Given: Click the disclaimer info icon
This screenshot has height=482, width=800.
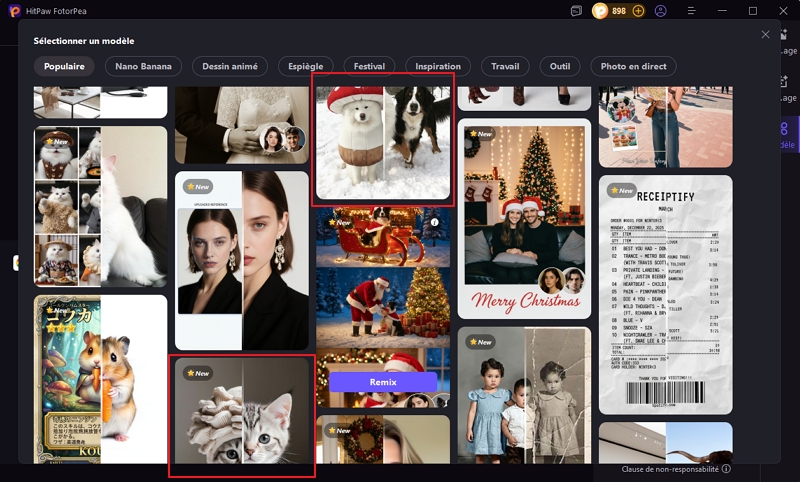Looking at the screenshot, I should pyautogui.click(x=726, y=468).
